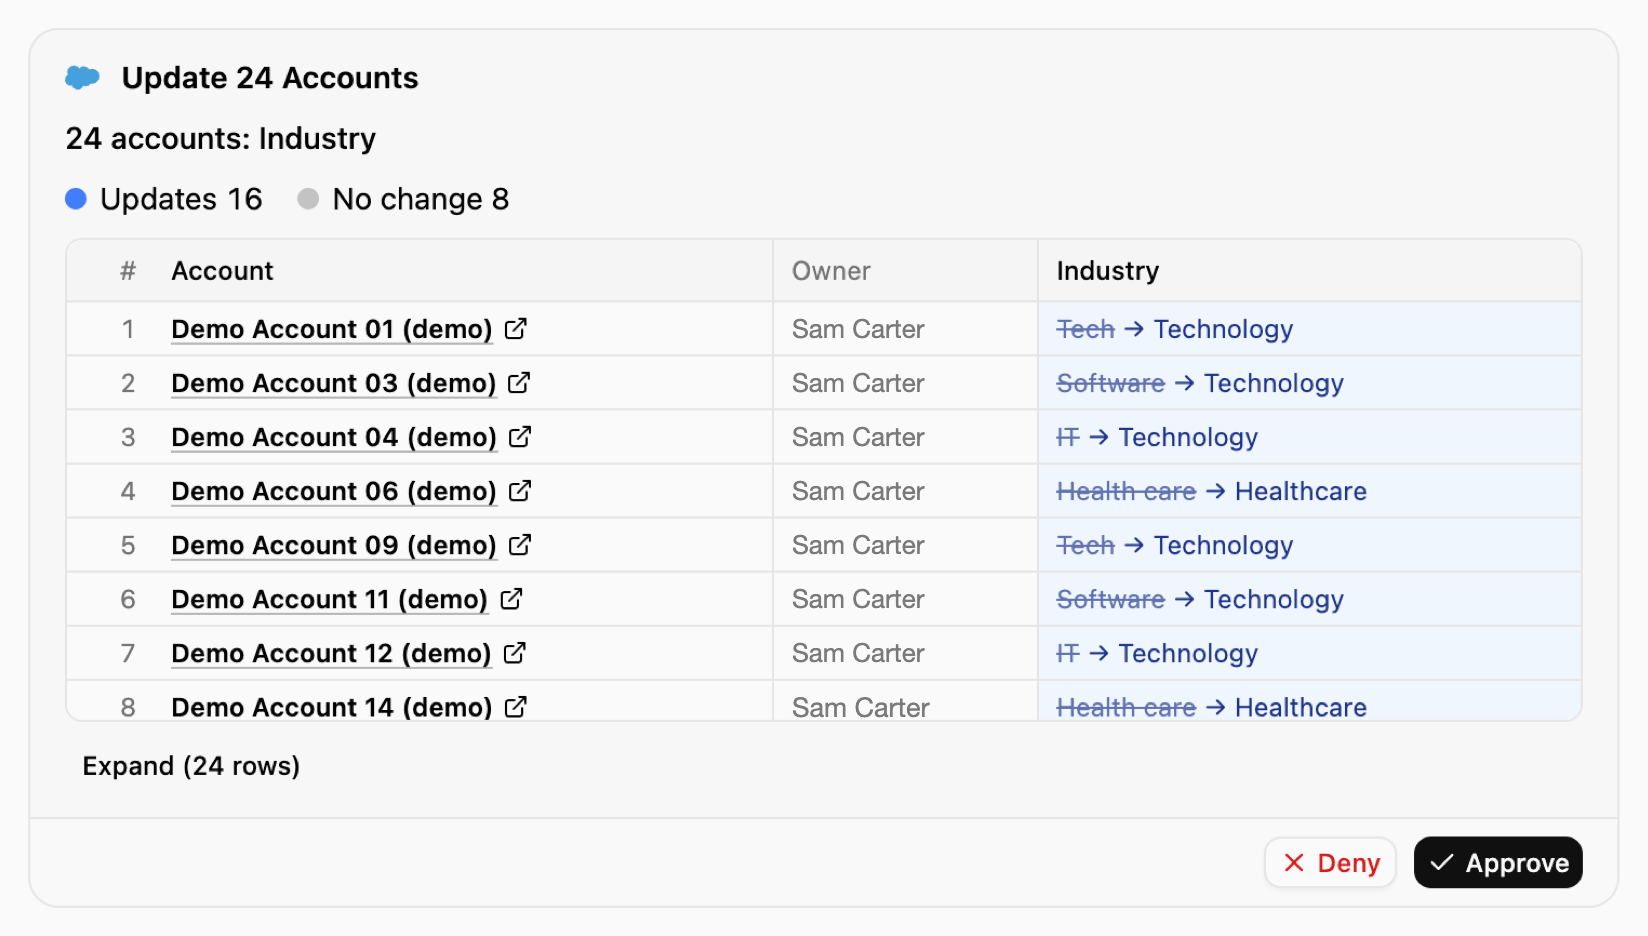Open Demo Account 04 (demo) link
The image size is (1648, 936).
coord(334,437)
